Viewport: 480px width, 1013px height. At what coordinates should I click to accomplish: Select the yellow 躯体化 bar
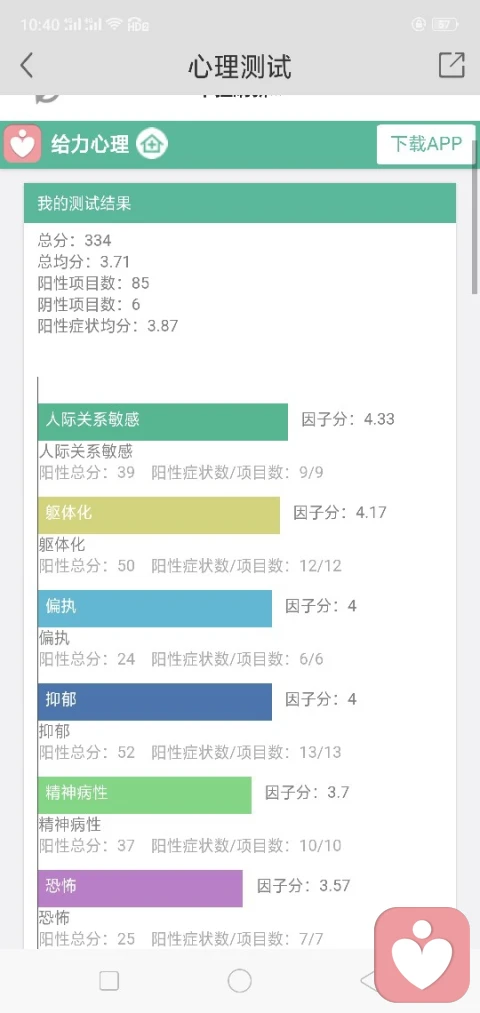(x=159, y=515)
